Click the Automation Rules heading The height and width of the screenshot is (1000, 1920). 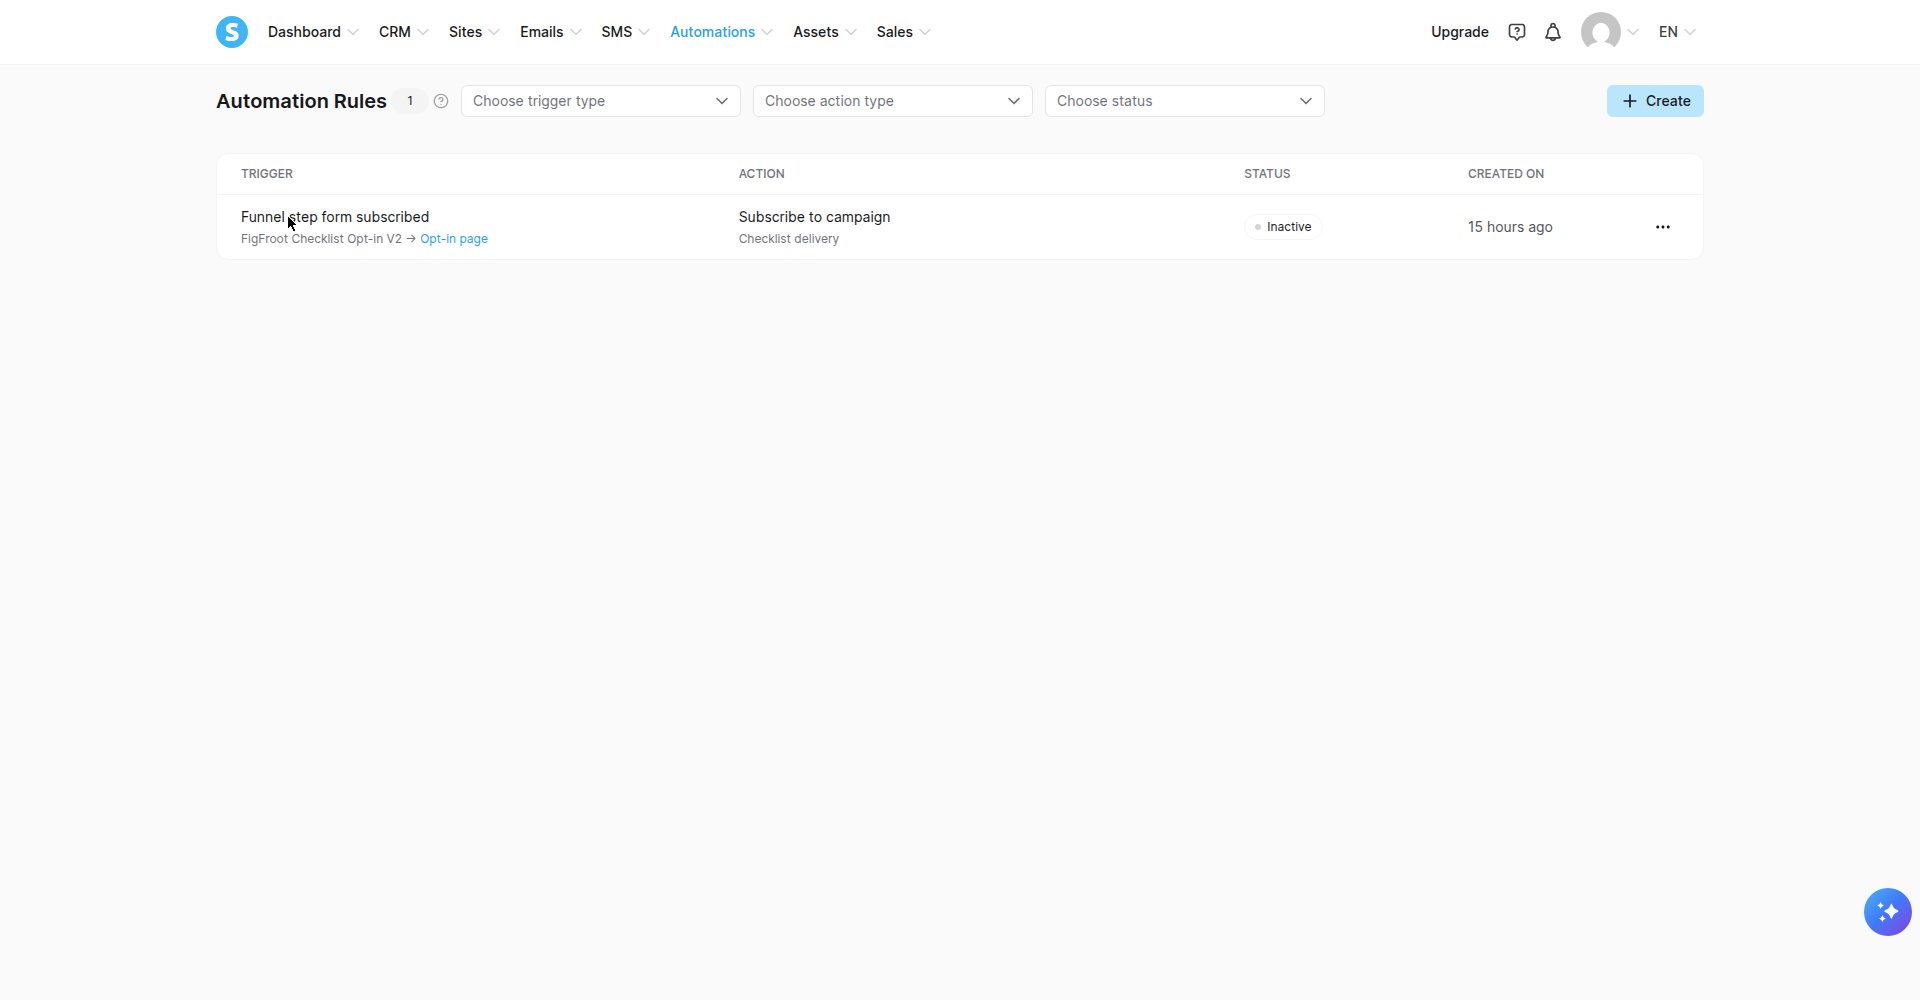click(x=301, y=101)
